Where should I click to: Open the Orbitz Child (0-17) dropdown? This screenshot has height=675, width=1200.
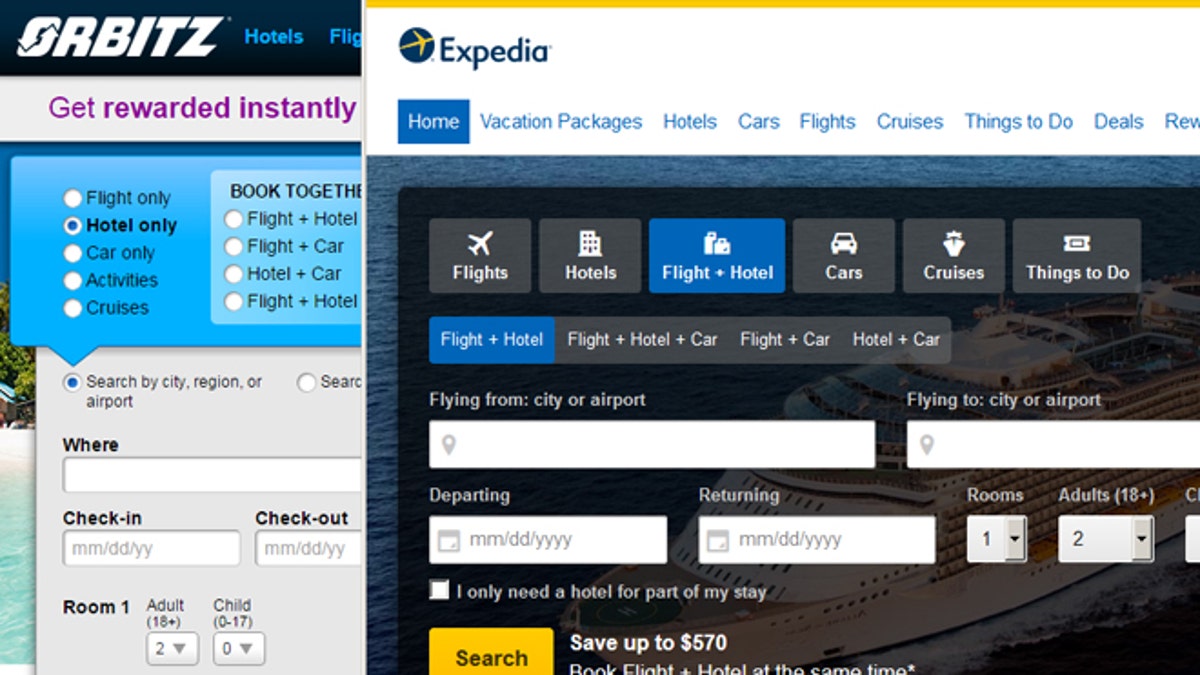click(239, 649)
